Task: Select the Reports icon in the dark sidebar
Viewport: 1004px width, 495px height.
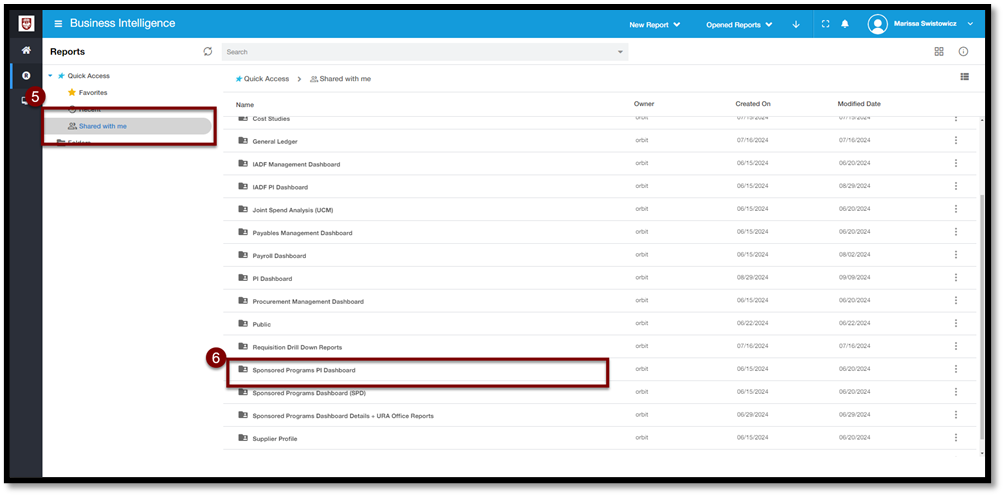Action: click(x=26, y=76)
